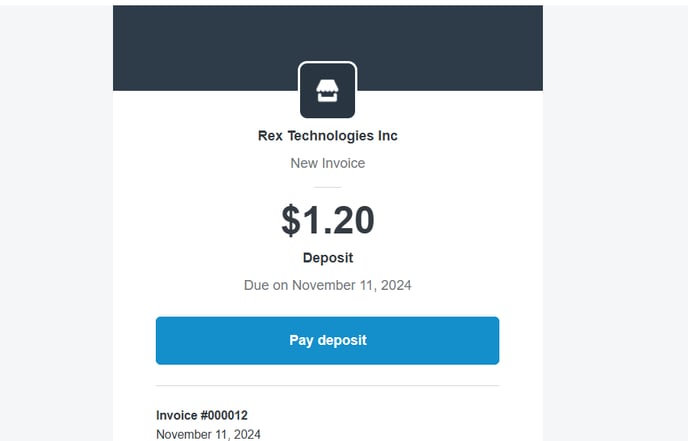
Task: Select the bold Deposit label
Action: (327, 258)
